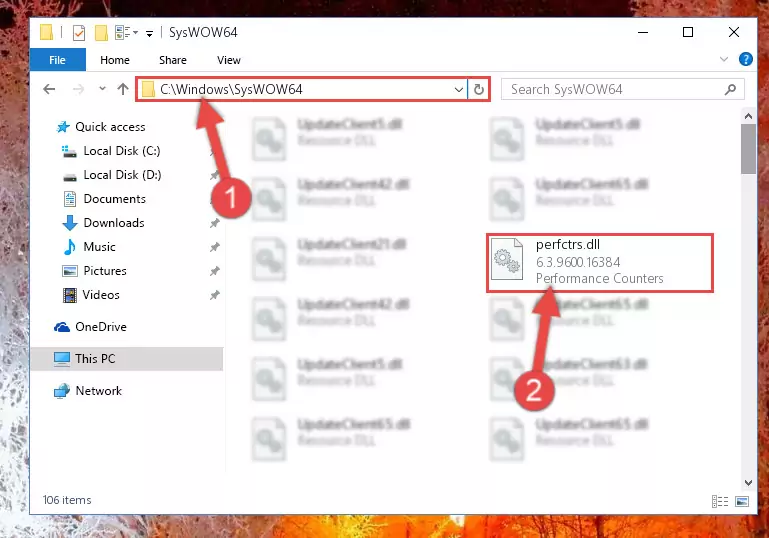
Task: Click the search magnifier icon
Action: point(730,90)
